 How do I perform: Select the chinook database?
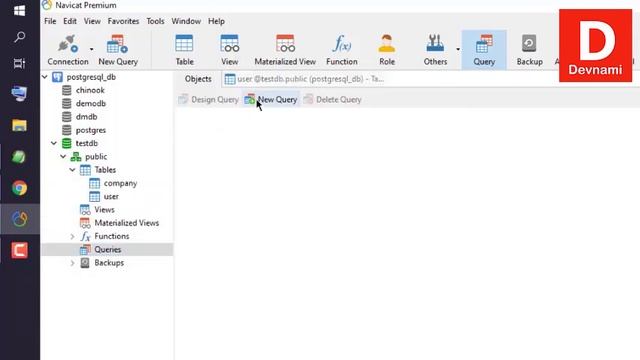[90, 90]
